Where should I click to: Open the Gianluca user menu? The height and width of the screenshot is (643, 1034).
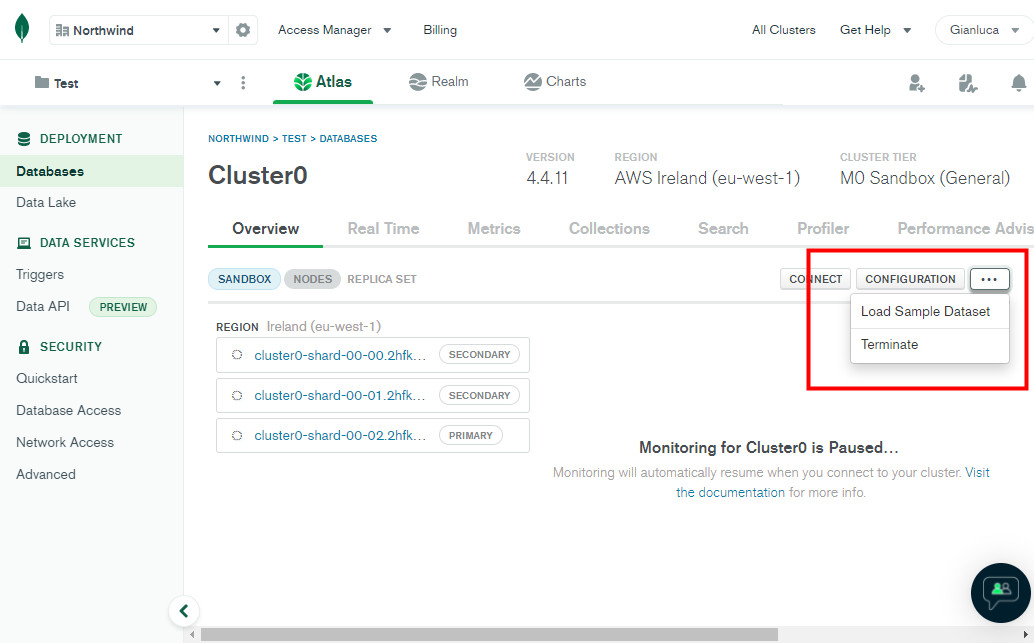pyautogui.click(x=985, y=30)
